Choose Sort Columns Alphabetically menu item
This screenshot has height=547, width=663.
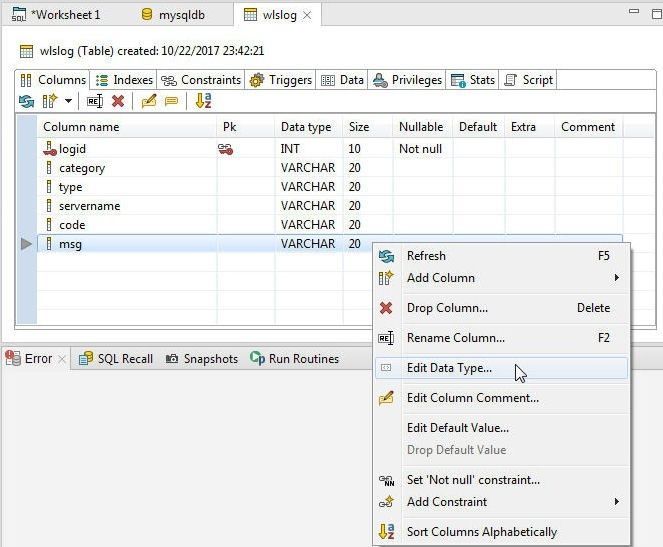[501, 532]
